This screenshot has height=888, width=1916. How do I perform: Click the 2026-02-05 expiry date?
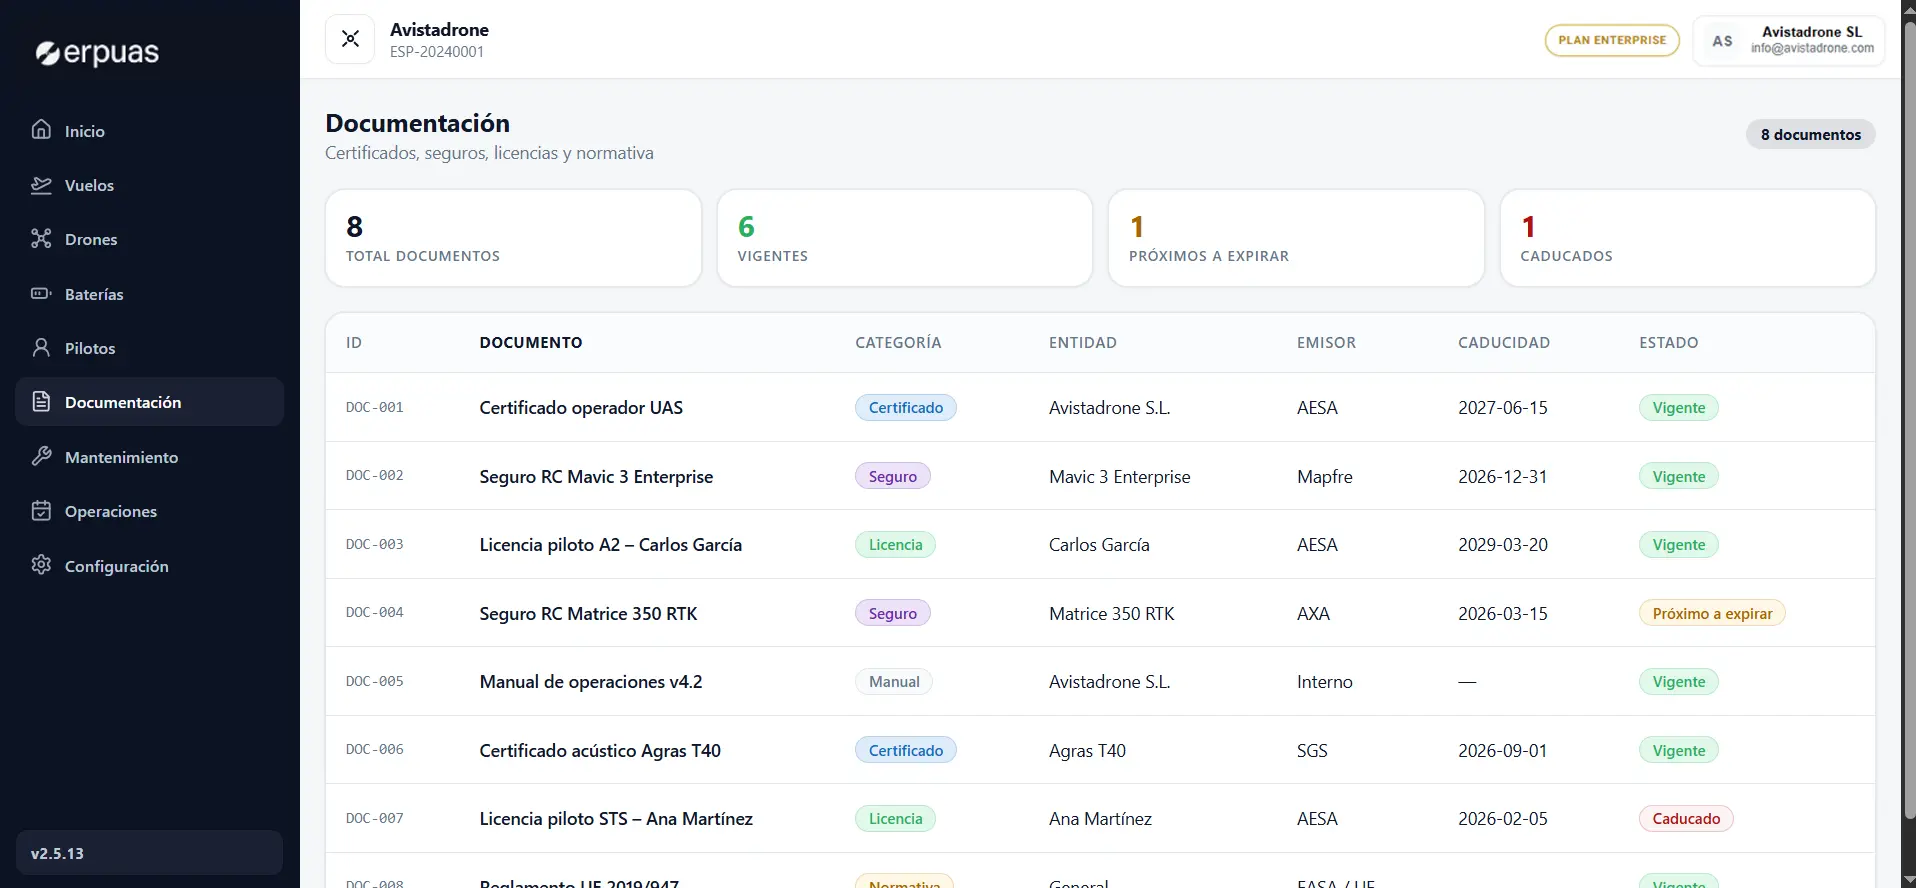click(1503, 819)
